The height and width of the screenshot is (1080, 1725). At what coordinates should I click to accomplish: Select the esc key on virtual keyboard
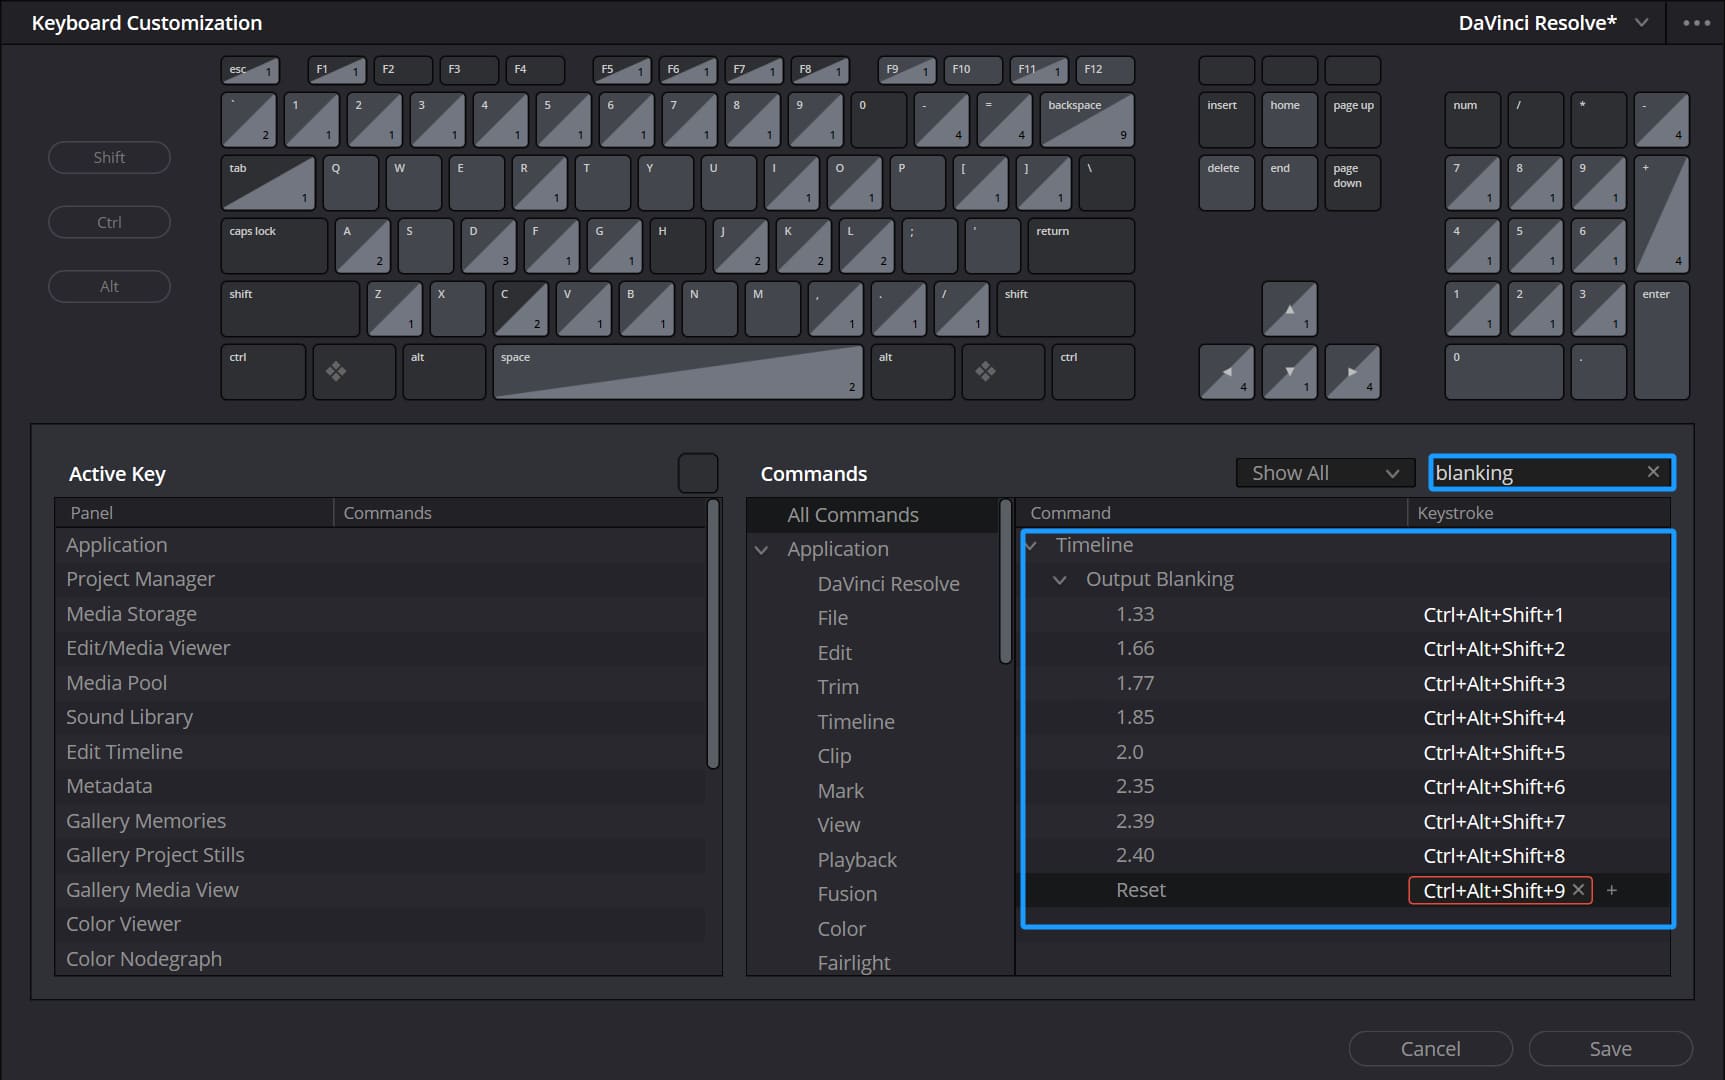pyautogui.click(x=250, y=70)
